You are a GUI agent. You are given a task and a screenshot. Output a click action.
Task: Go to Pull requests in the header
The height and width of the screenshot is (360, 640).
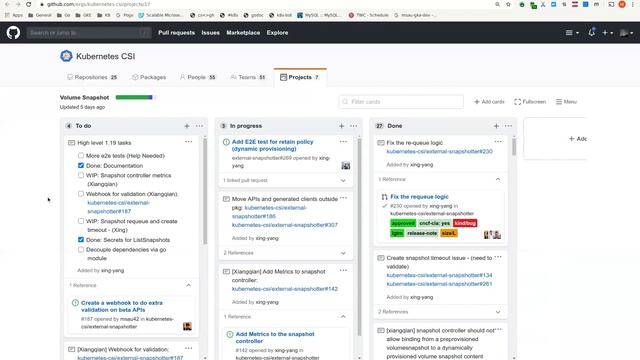pyautogui.click(x=176, y=33)
